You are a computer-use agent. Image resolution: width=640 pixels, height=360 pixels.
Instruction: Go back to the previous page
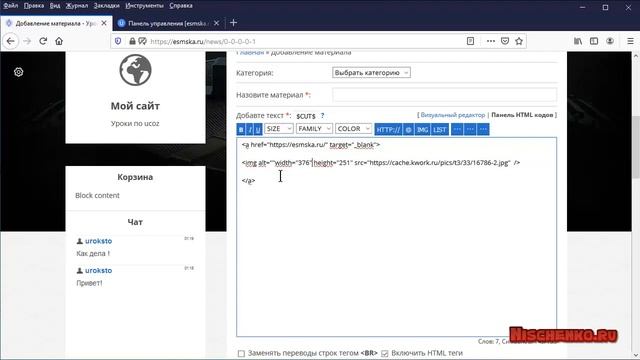tap(11, 41)
